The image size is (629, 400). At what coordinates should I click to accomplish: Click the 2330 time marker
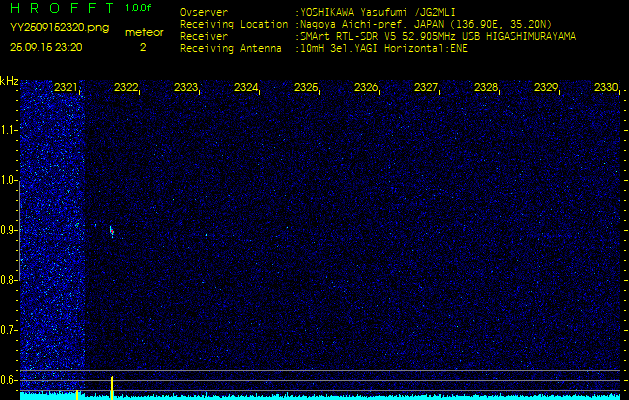[x=605, y=88]
